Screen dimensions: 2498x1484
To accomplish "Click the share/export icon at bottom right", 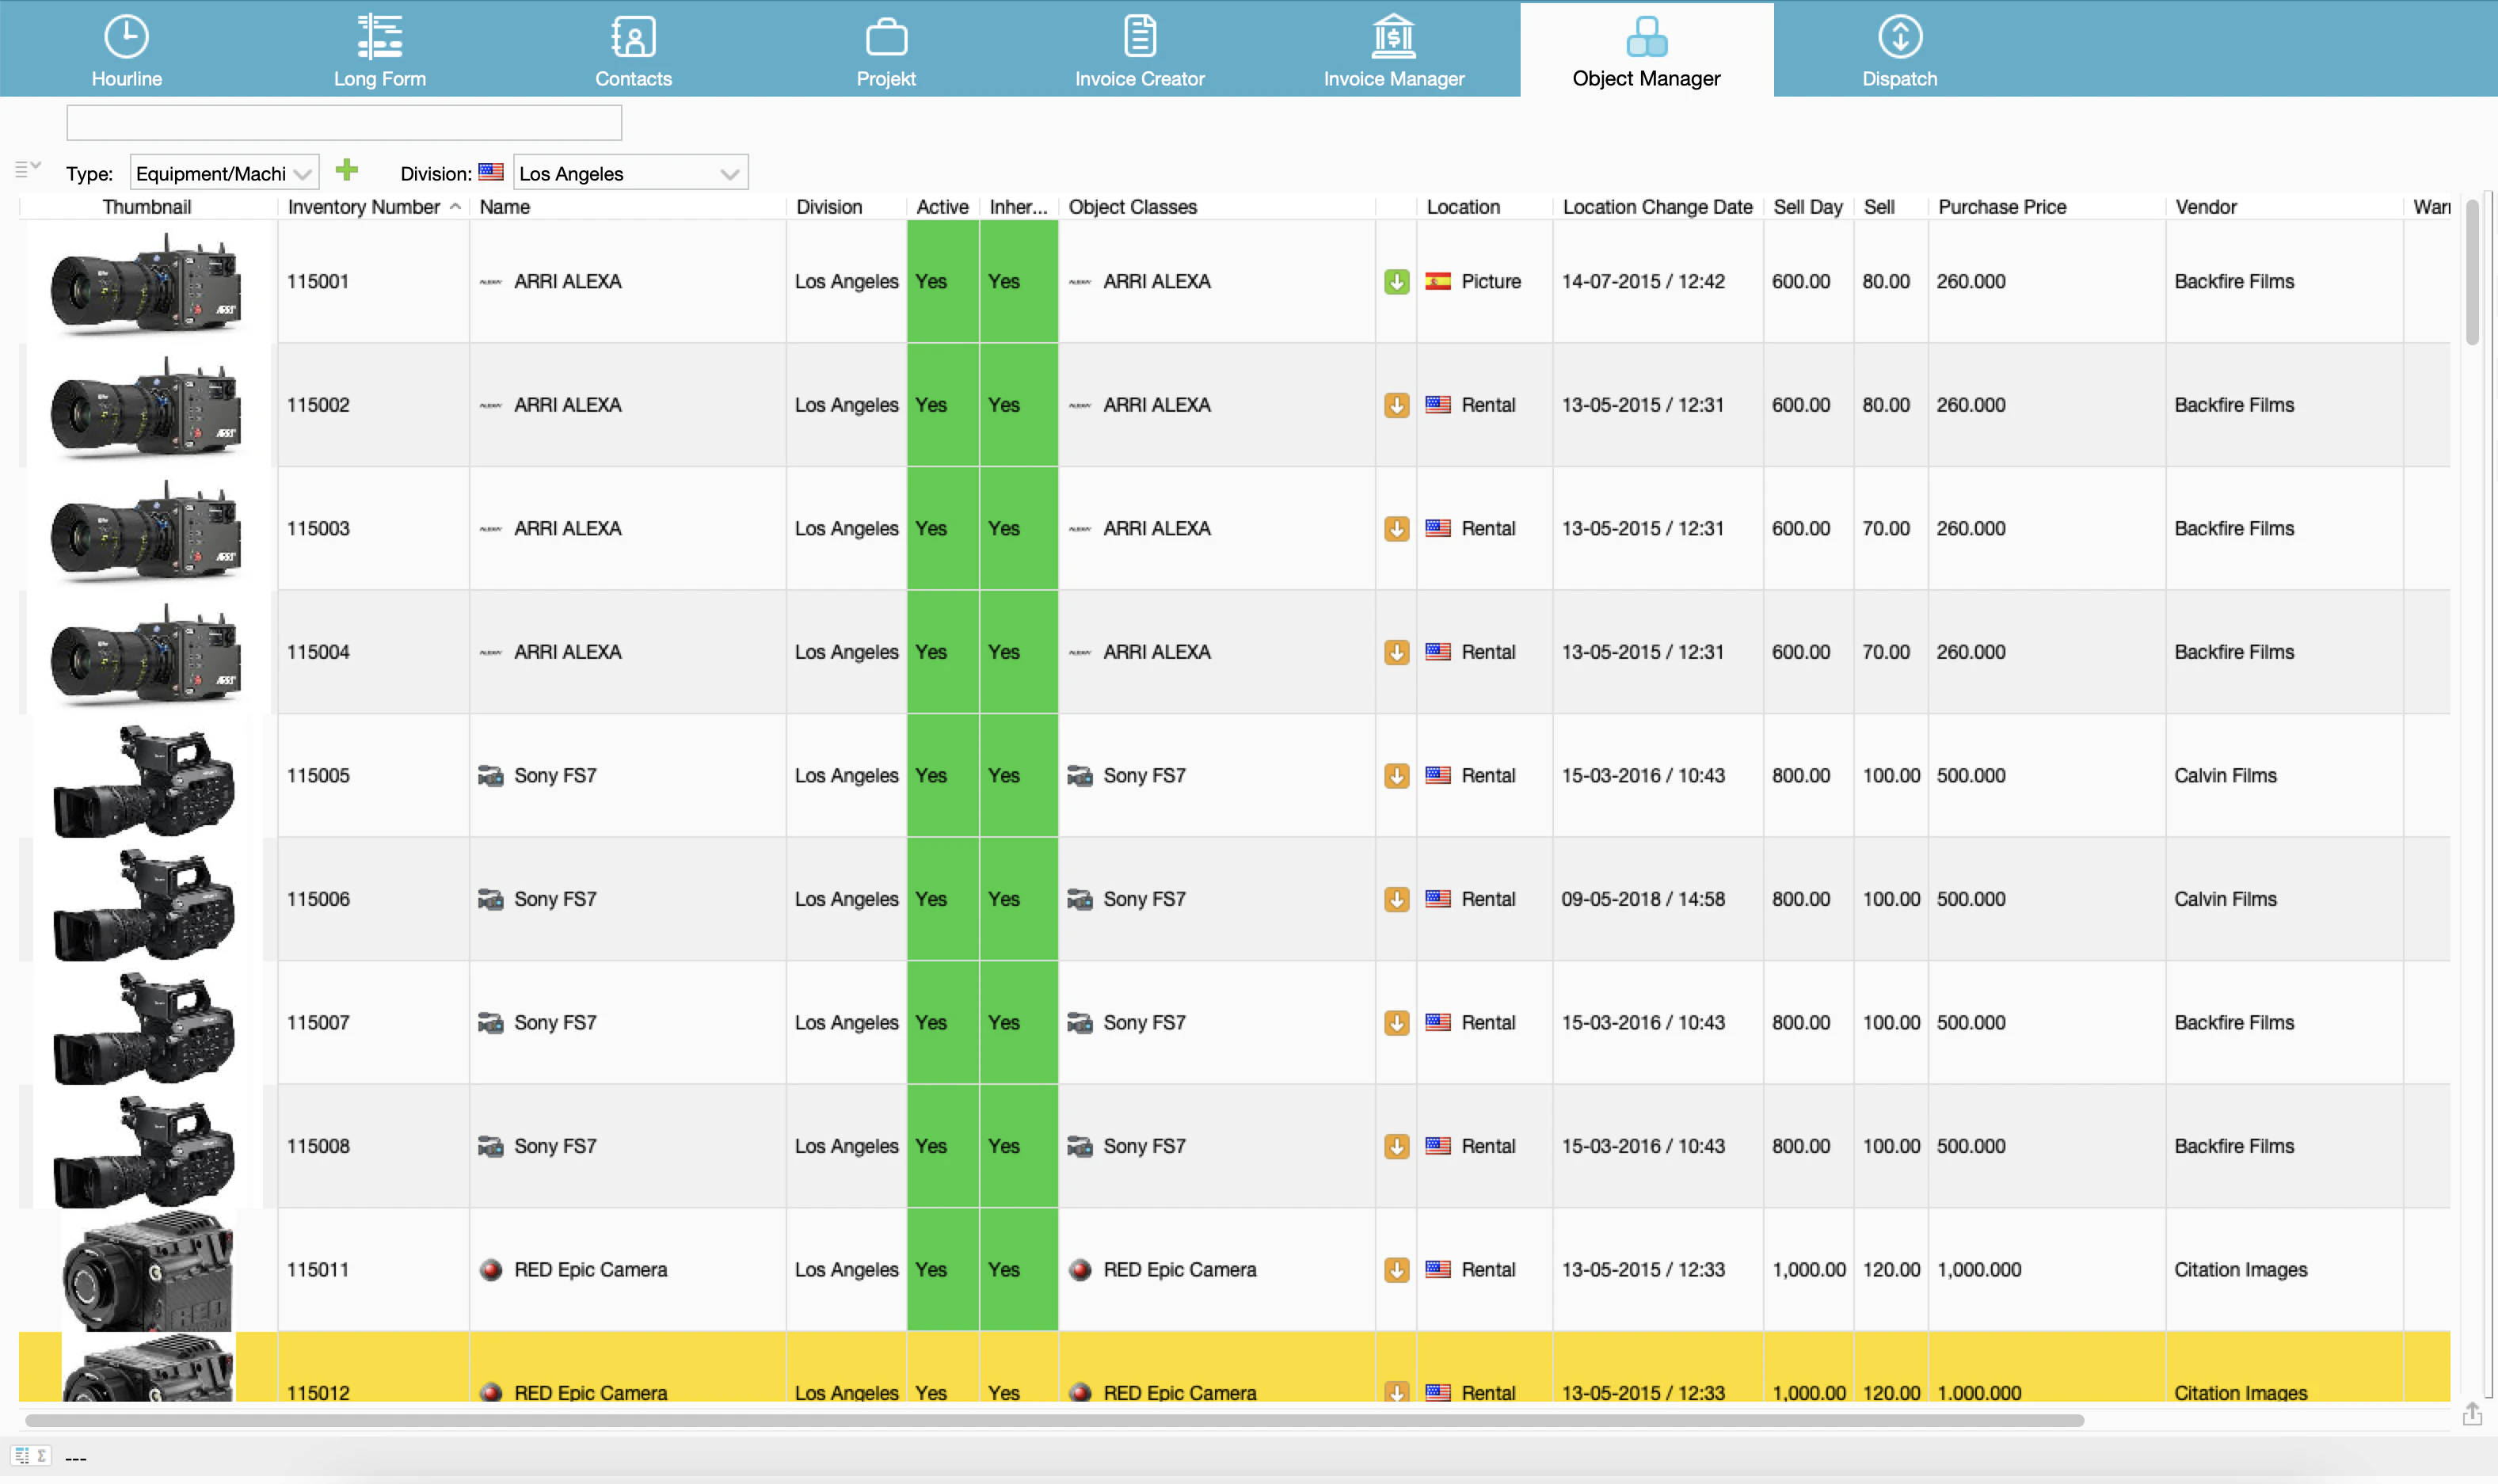I will click(x=2472, y=1414).
